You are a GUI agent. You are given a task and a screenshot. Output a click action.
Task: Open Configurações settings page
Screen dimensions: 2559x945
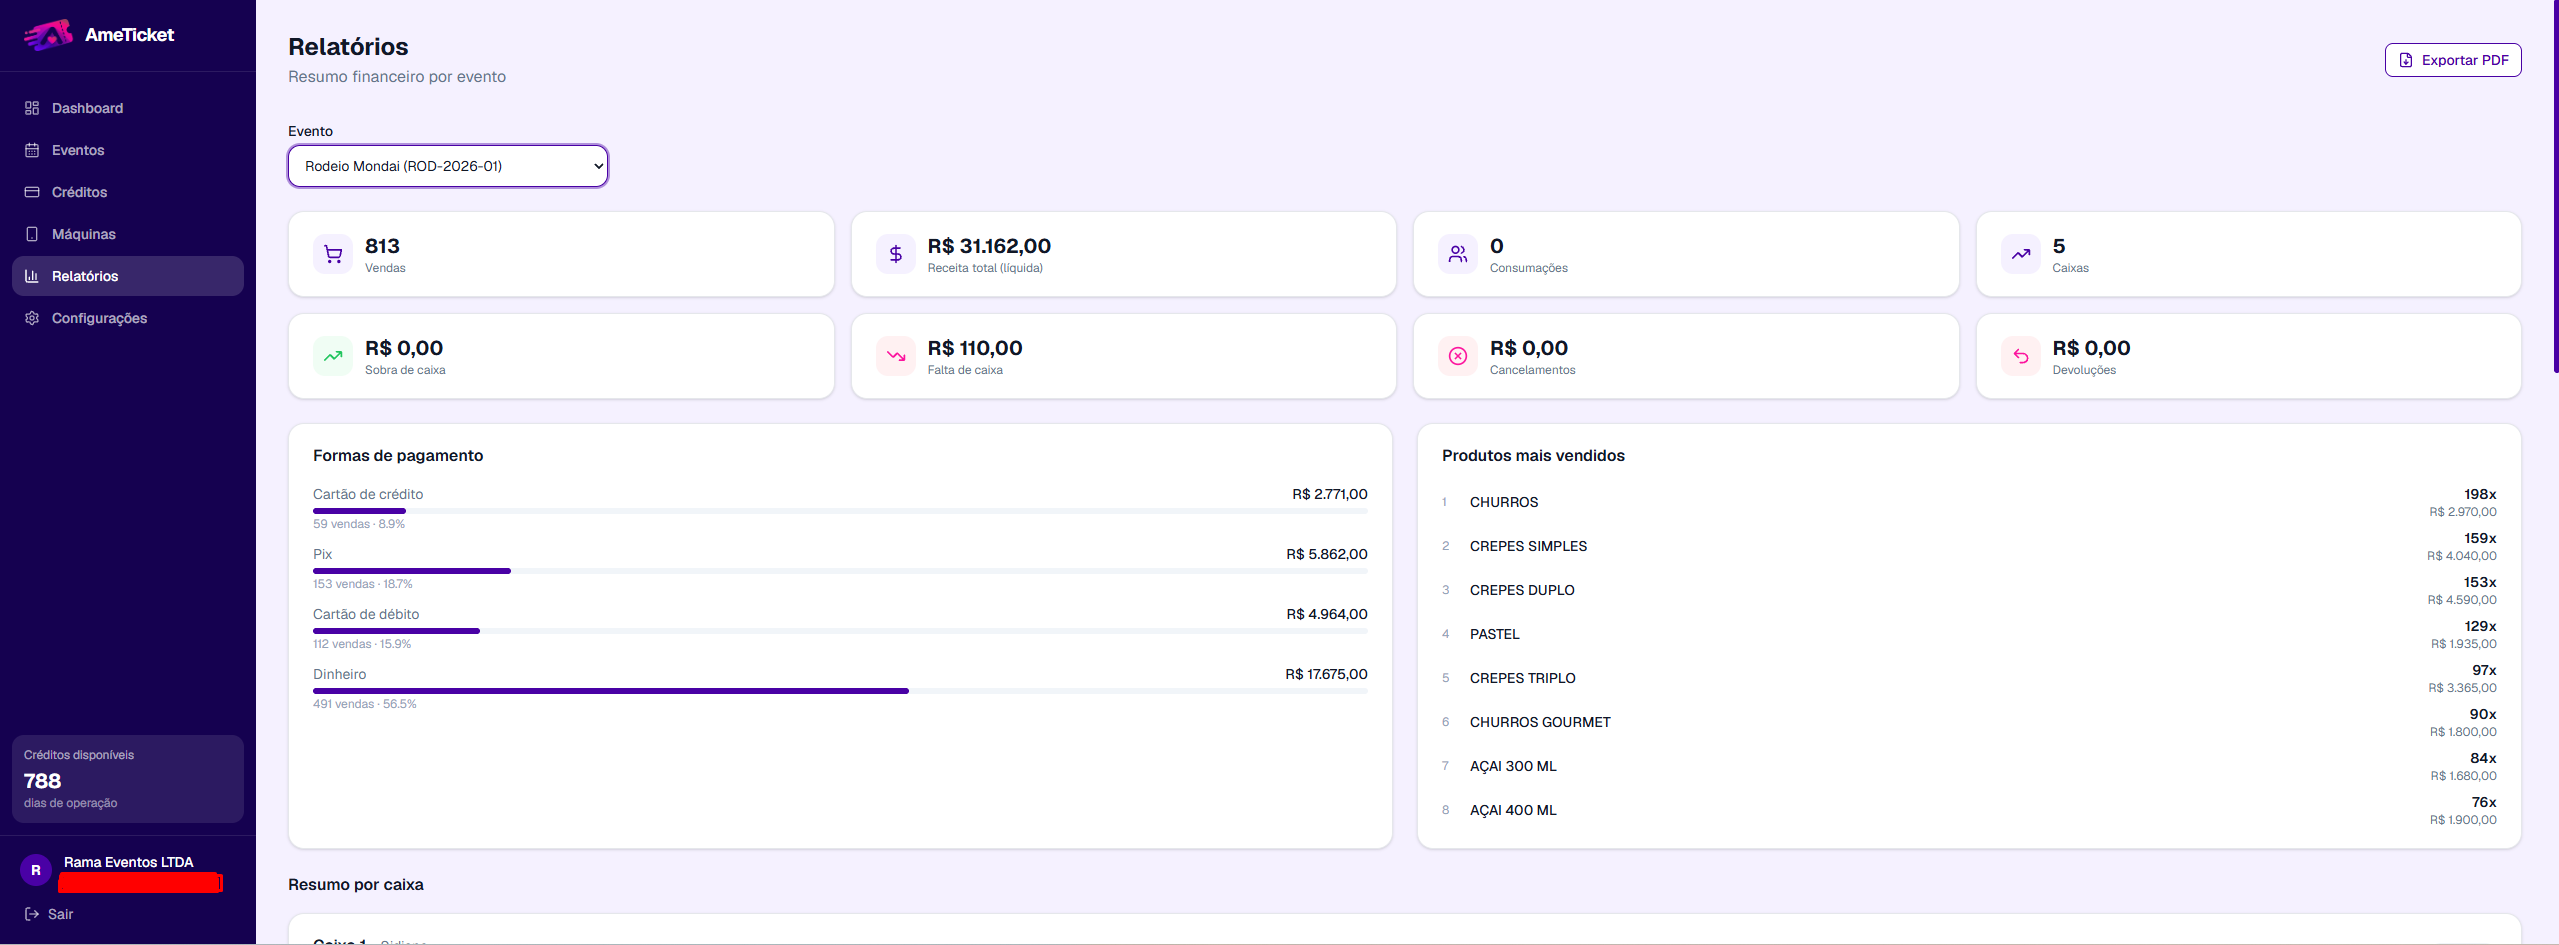[x=128, y=318]
